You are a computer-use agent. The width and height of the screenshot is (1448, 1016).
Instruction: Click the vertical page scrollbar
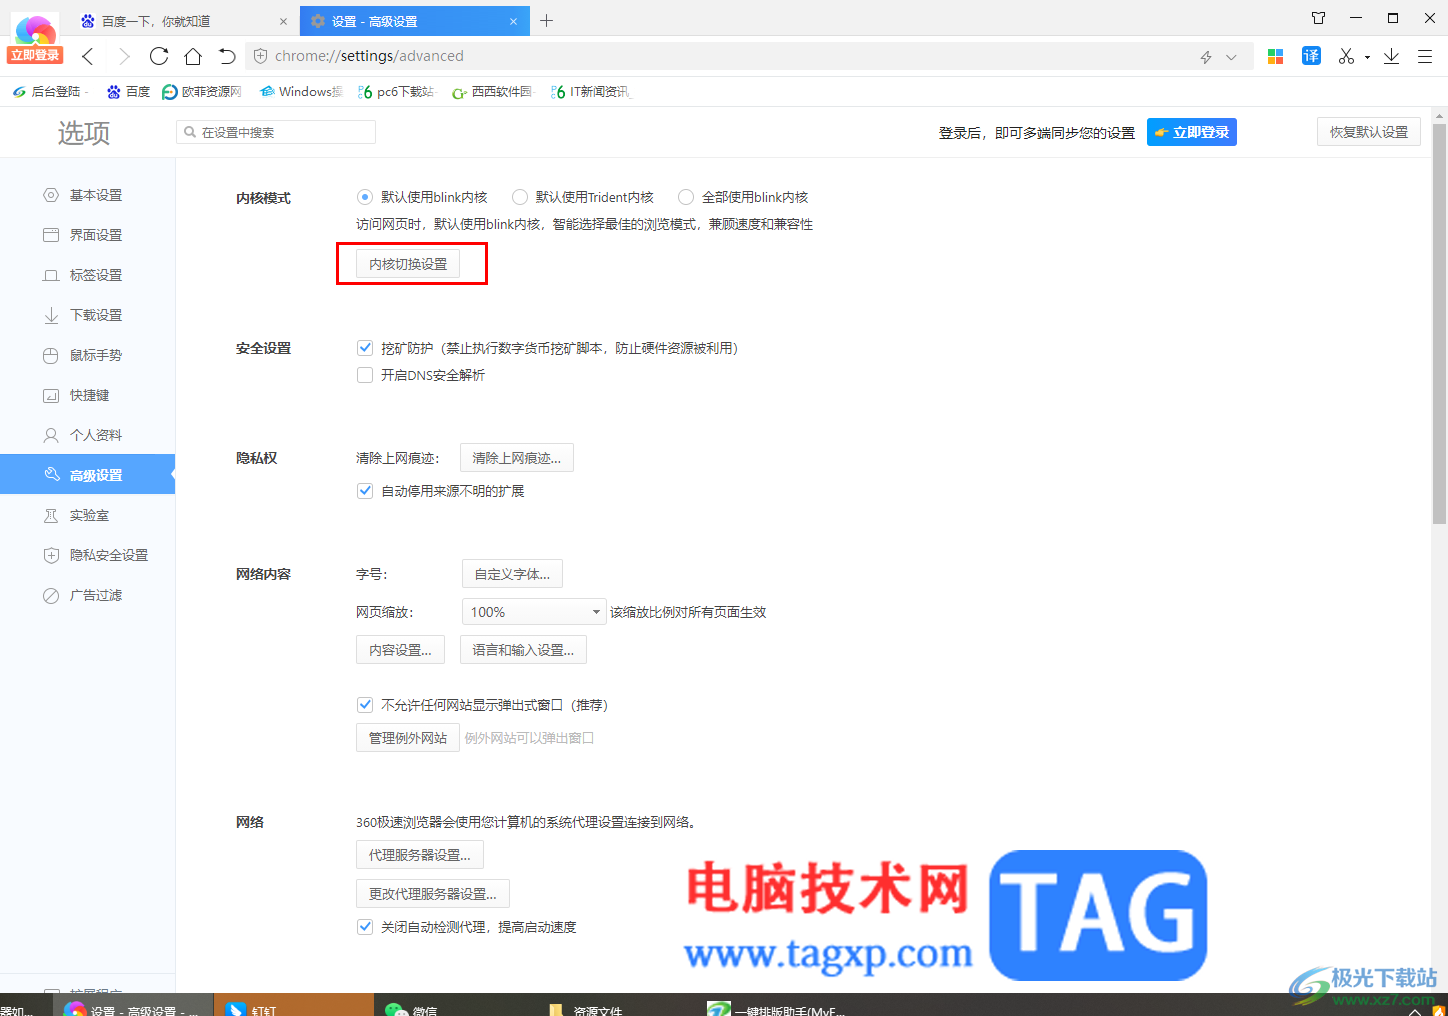(1439, 322)
